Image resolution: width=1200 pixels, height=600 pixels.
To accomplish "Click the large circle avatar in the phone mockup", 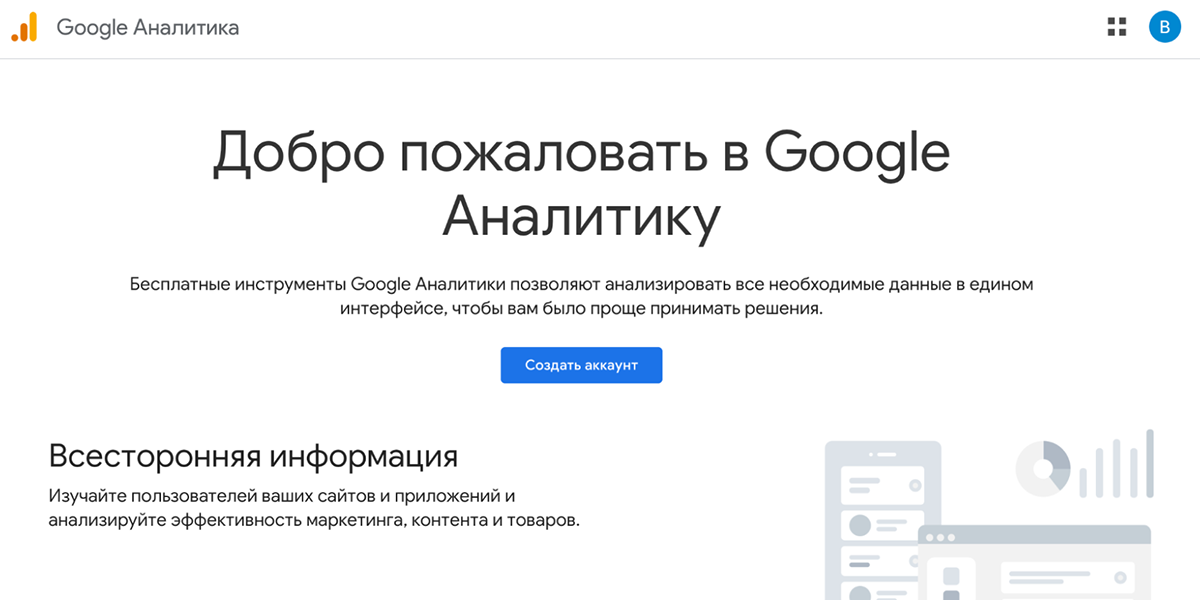I will pos(859,524).
